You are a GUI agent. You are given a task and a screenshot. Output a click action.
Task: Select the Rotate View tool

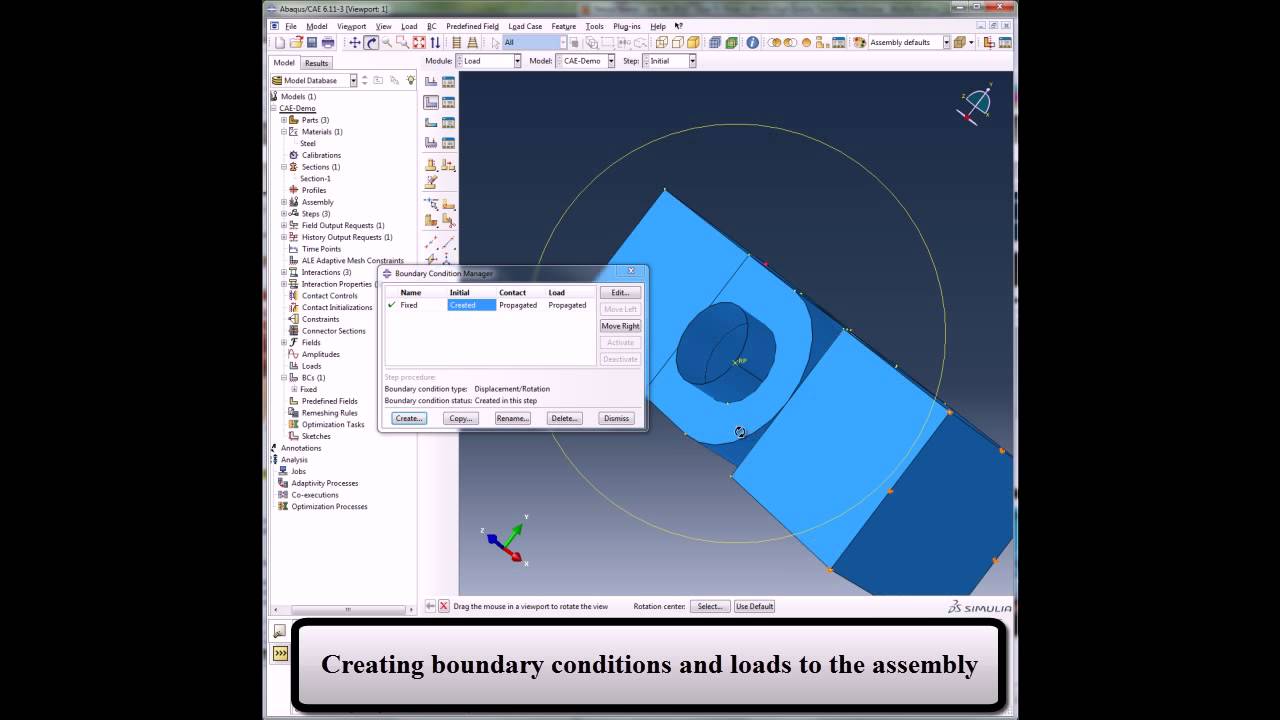click(x=371, y=42)
